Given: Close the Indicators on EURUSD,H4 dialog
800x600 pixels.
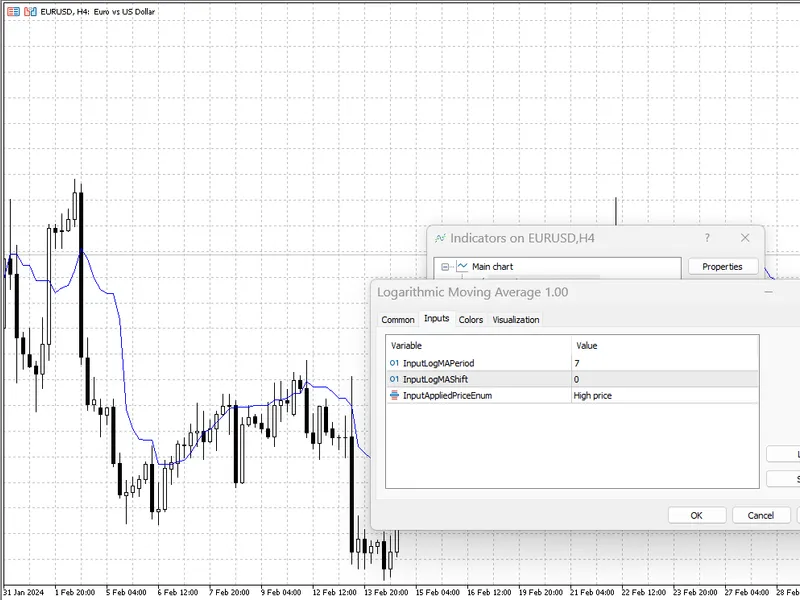Looking at the screenshot, I should 745,238.
